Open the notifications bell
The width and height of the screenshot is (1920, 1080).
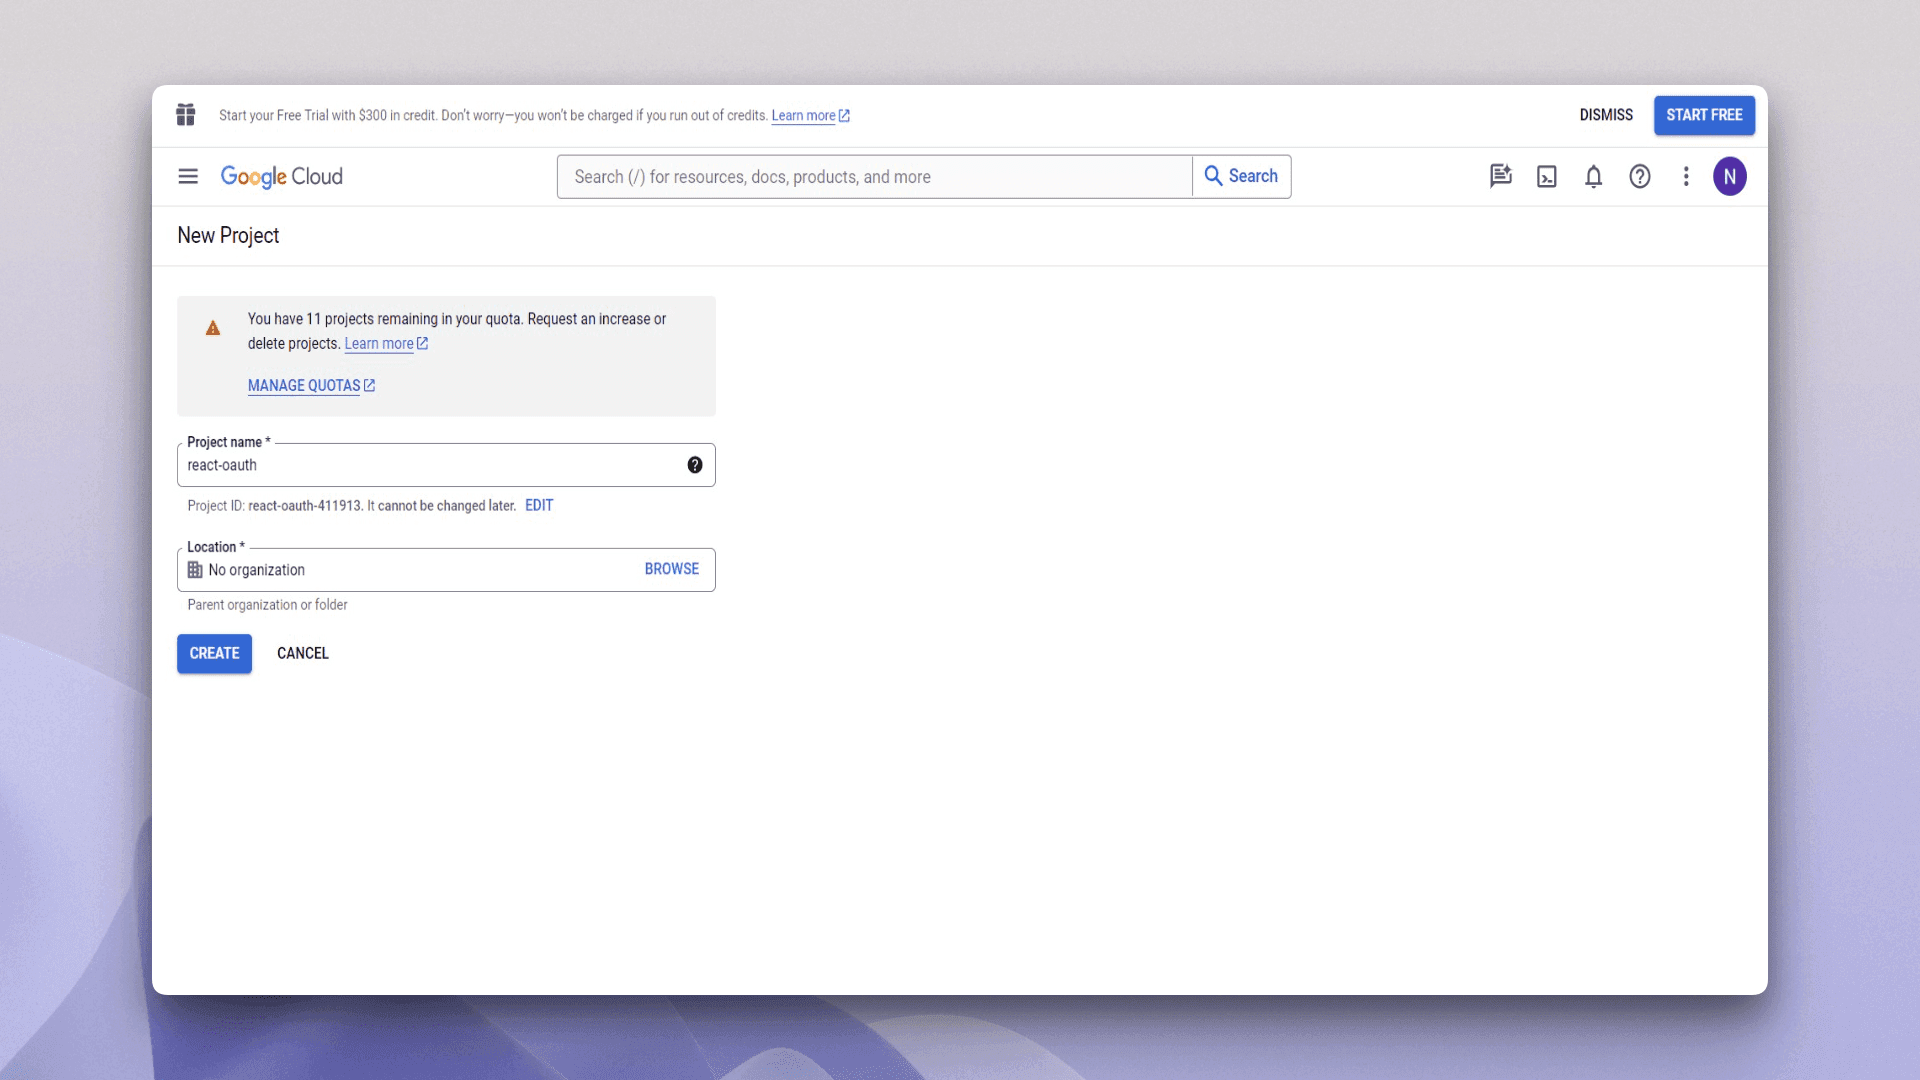click(1593, 176)
